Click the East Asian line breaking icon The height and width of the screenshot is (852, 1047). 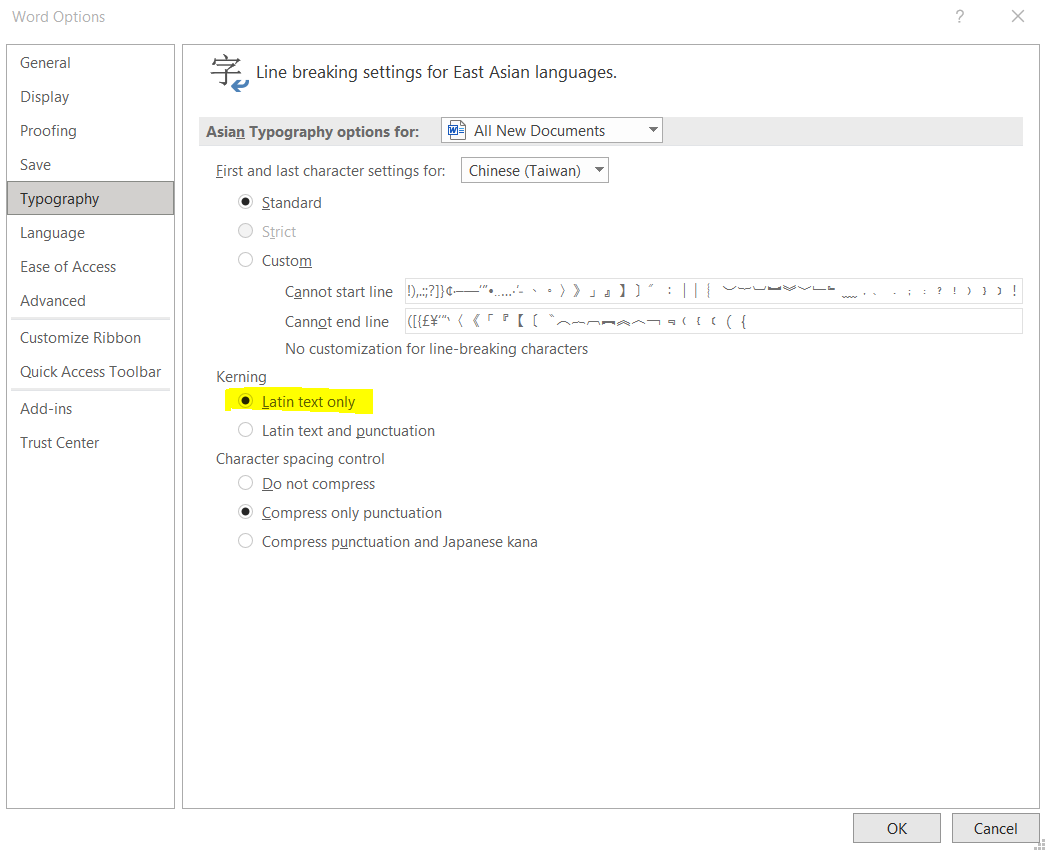coord(228,73)
